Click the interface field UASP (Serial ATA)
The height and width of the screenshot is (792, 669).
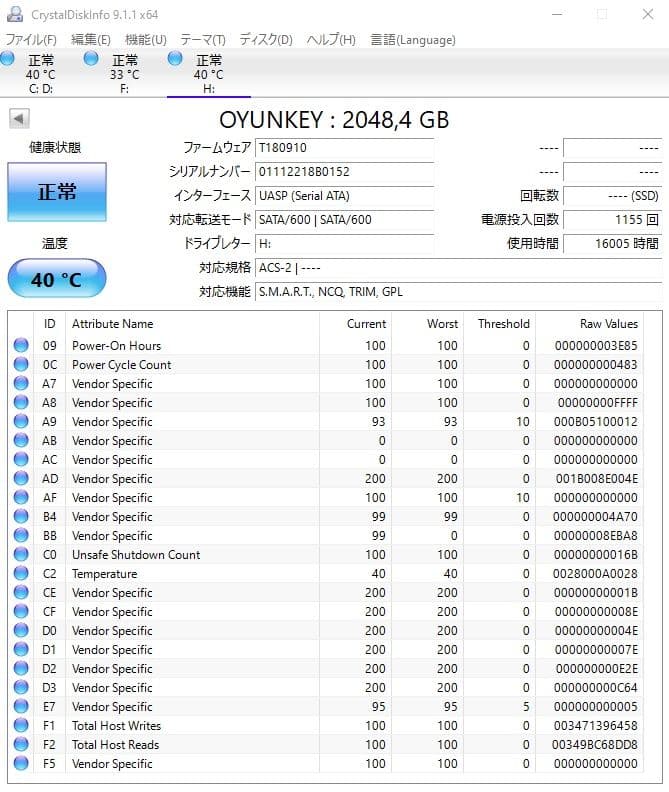(x=345, y=196)
